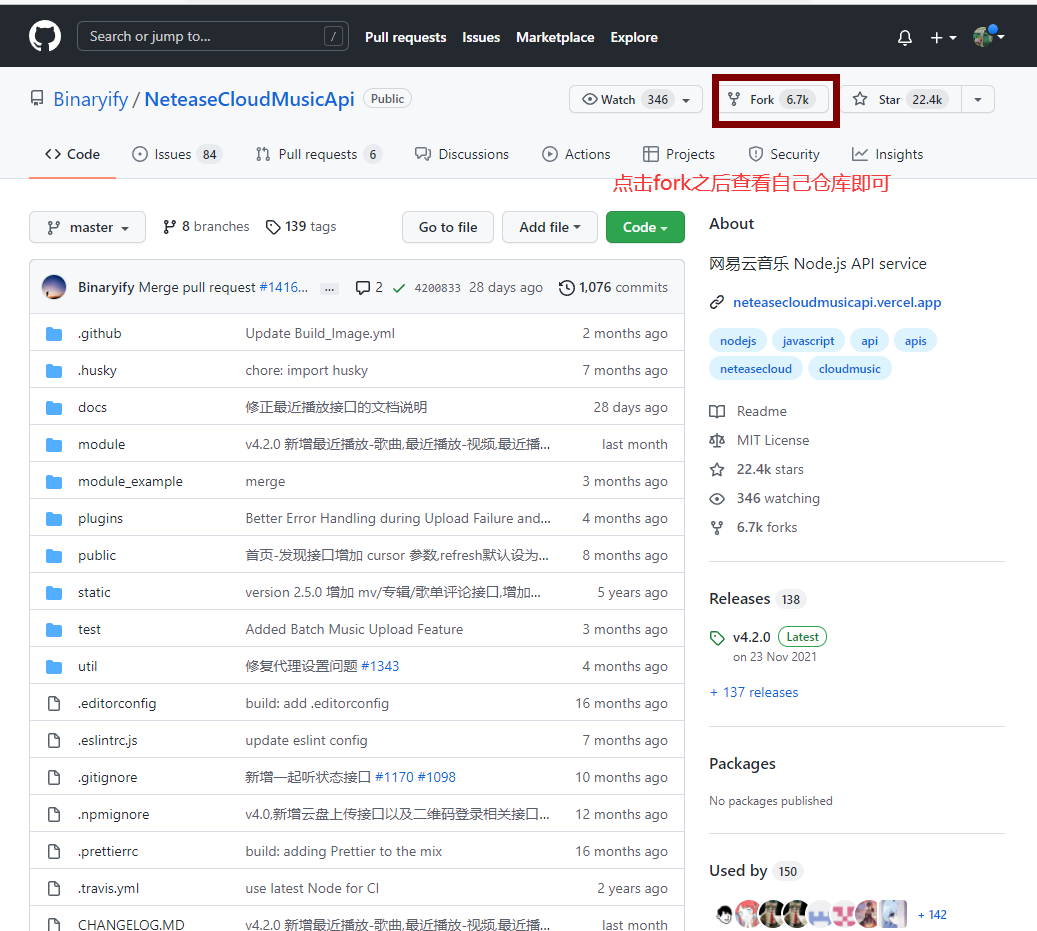Switch to the Actions tab
The width and height of the screenshot is (1037, 931).
(576, 154)
